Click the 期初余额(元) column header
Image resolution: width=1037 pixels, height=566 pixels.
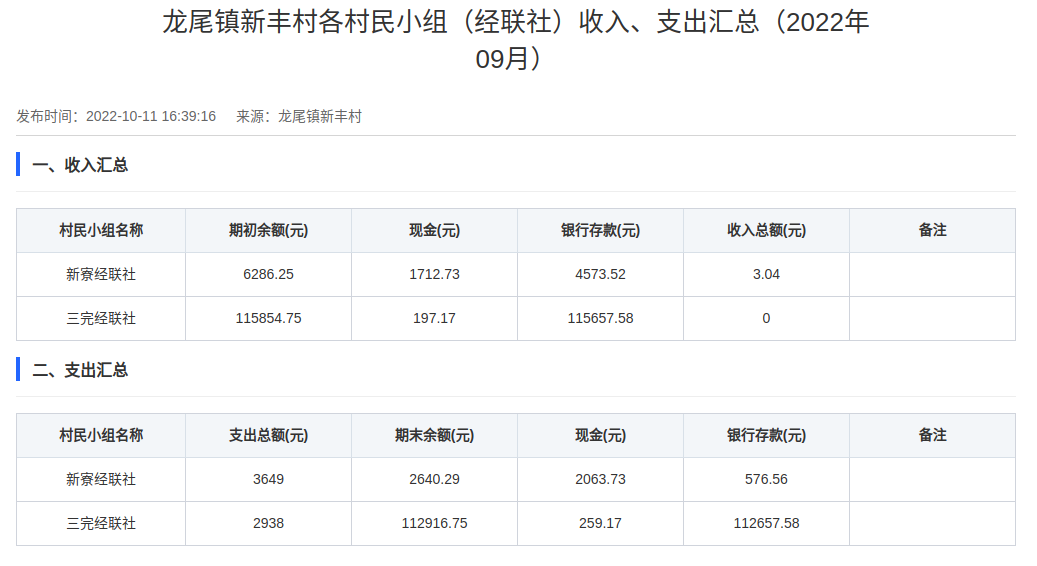tap(269, 230)
